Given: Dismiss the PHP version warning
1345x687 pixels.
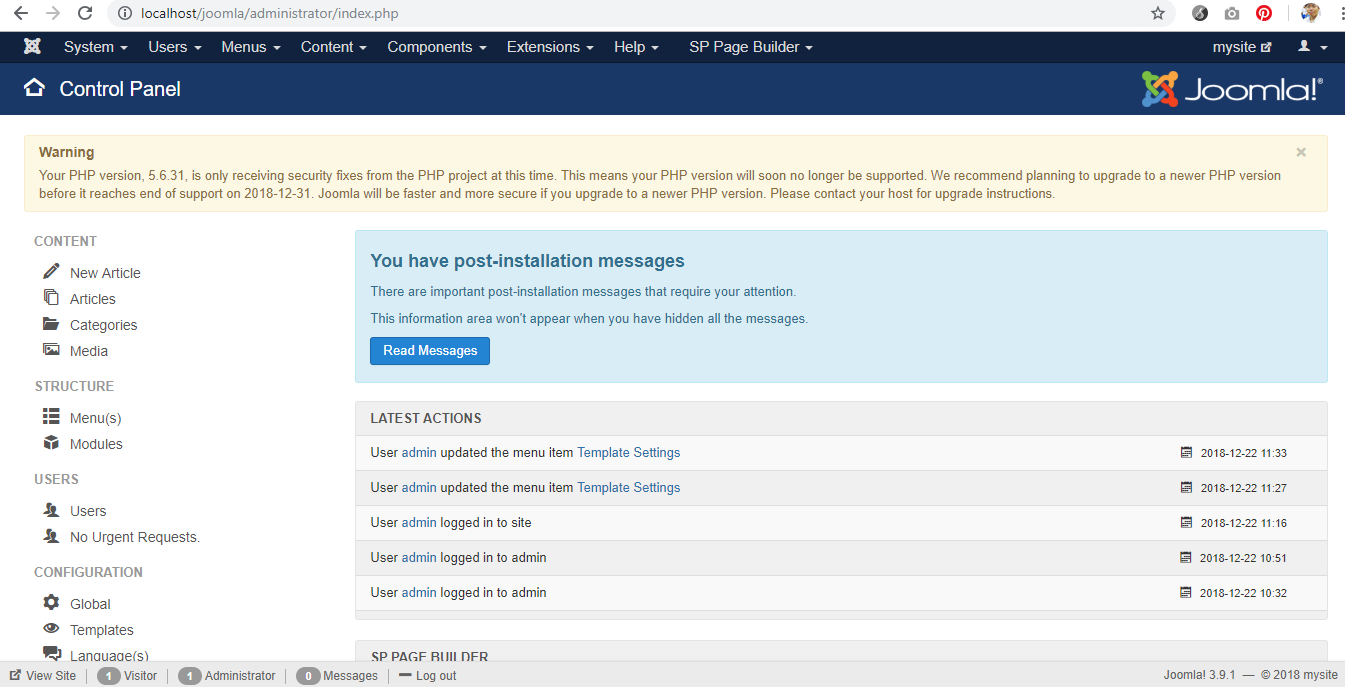Looking at the screenshot, I should 1301,153.
